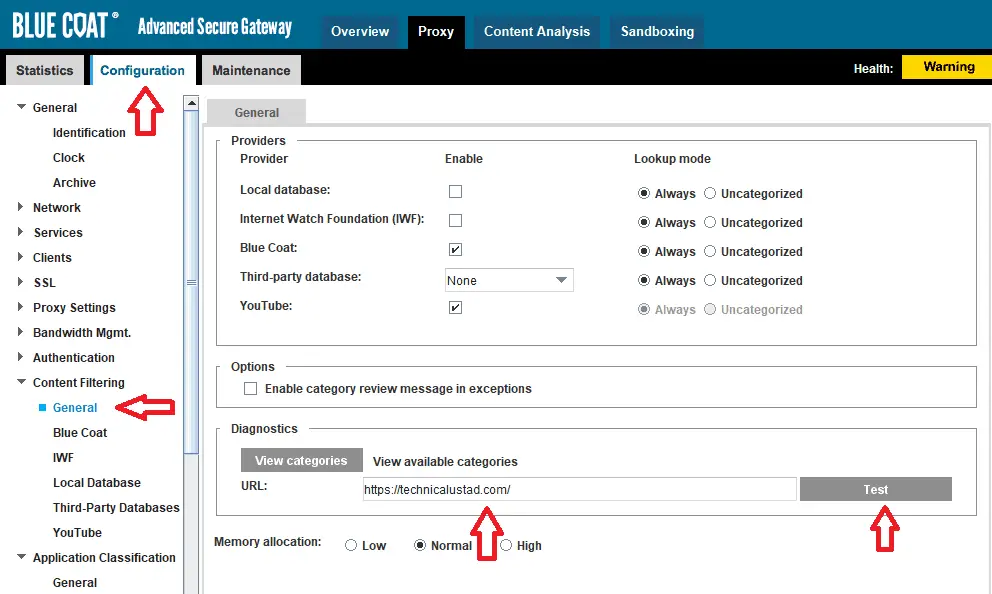
Task: Switch to Content Analysis tab
Action: point(536,32)
